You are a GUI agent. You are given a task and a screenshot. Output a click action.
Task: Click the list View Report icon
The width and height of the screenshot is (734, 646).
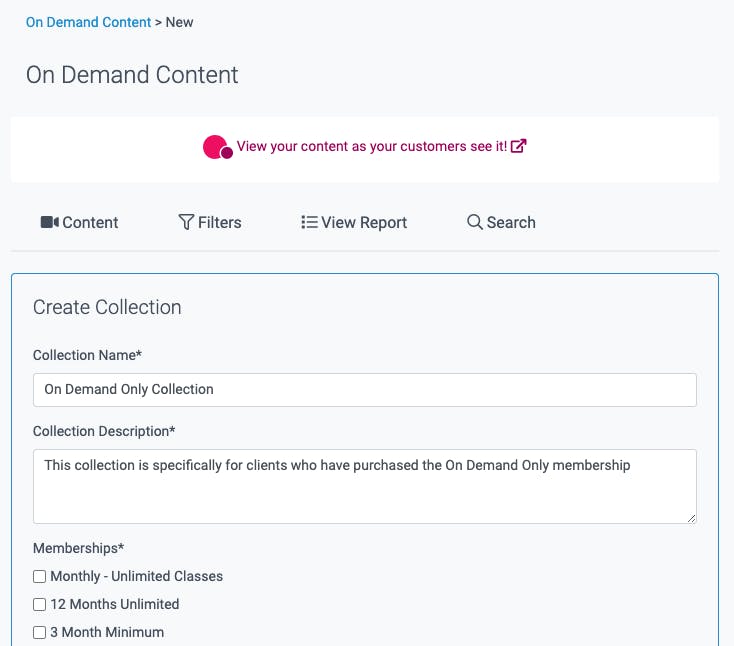[x=309, y=222]
